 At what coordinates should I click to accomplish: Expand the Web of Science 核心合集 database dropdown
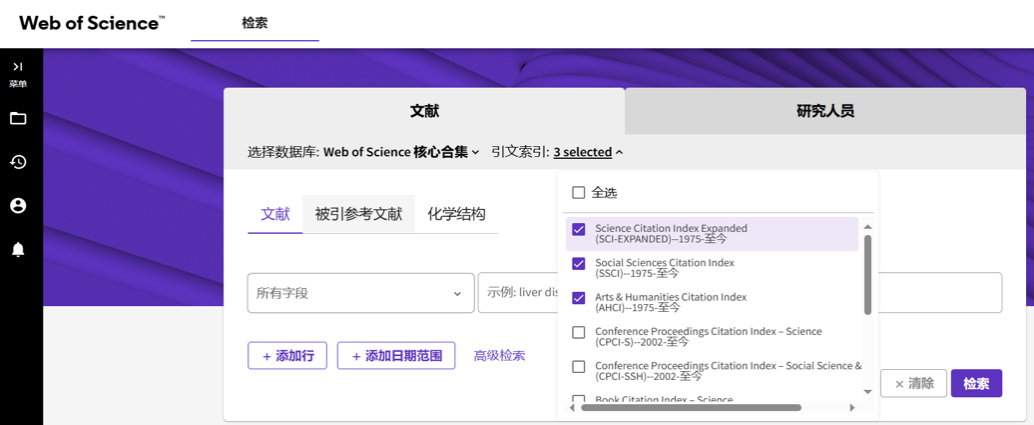tap(401, 152)
